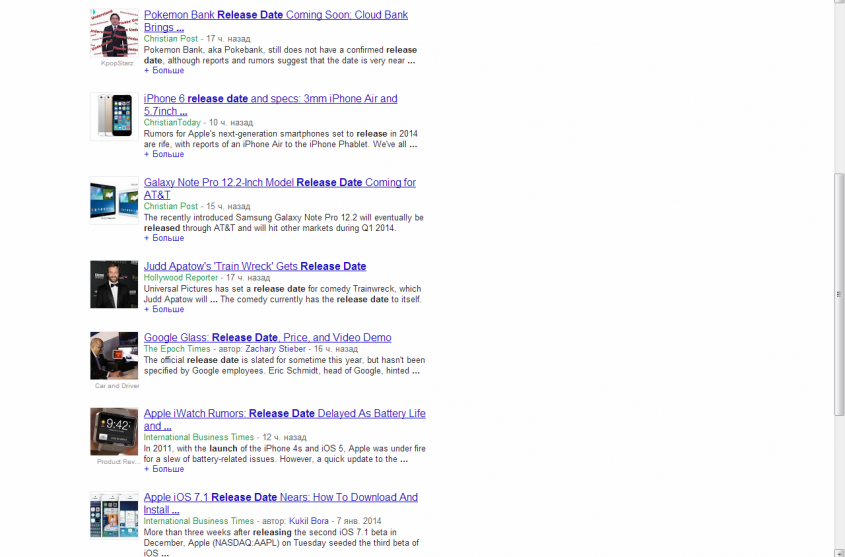The image size is (845, 557).
Task: Click the Judd Apatow photo thumbnail
Action: [x=114, y=284]
